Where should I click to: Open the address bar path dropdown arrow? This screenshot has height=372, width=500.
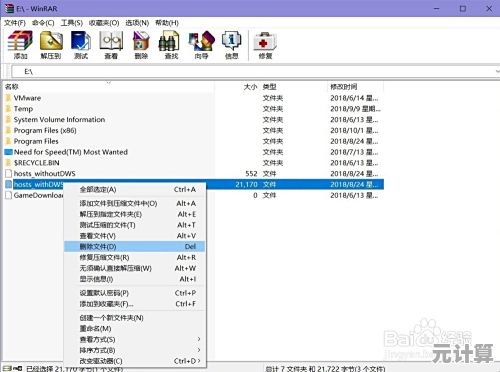pos(497,71)
